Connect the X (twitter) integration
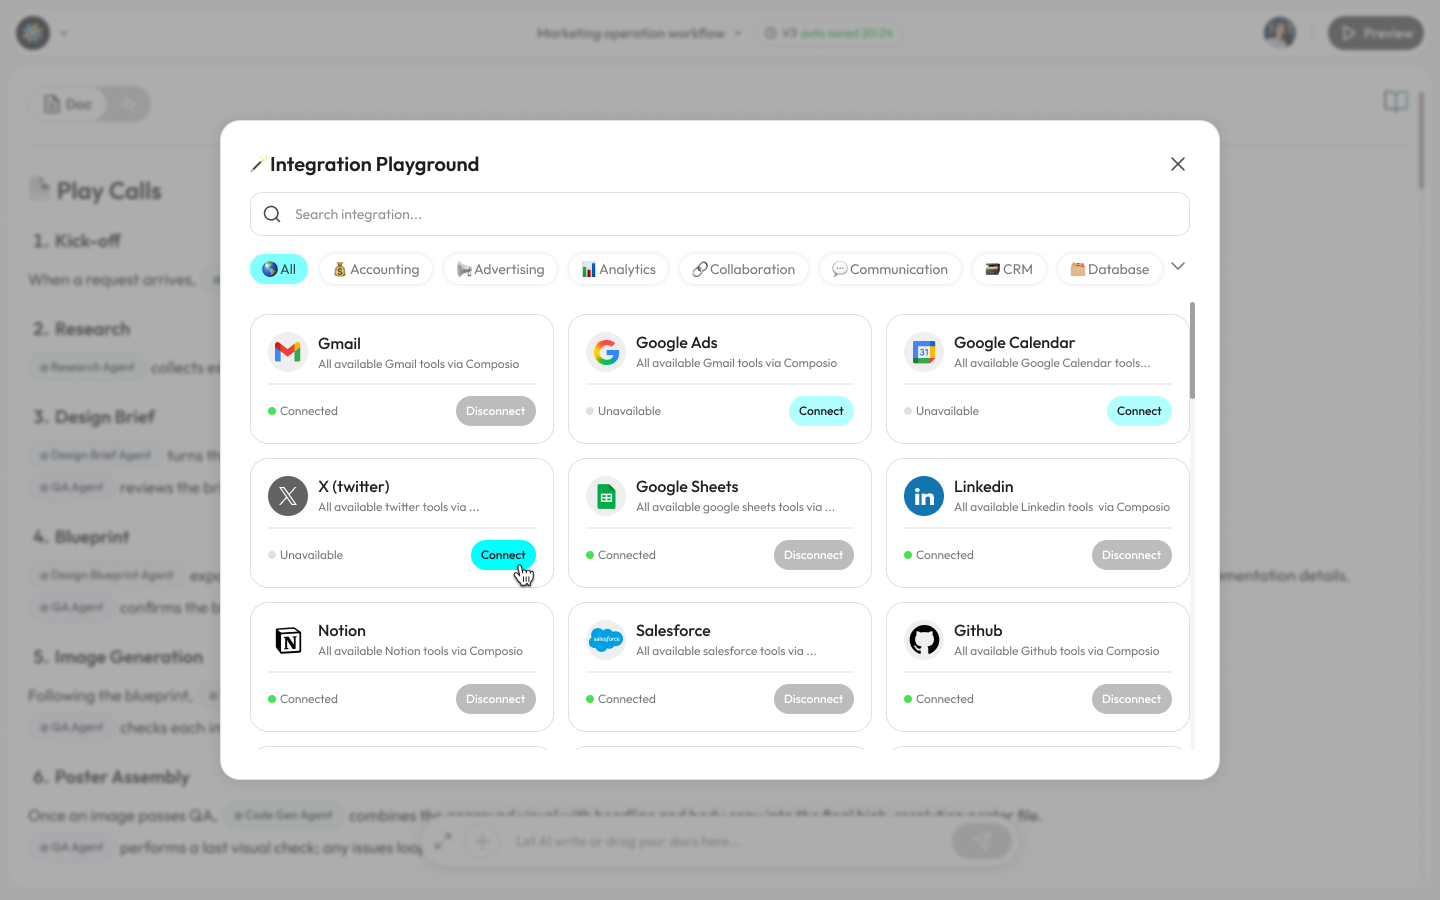Screen dimensions: 1440x900 [x=503, y=555]
